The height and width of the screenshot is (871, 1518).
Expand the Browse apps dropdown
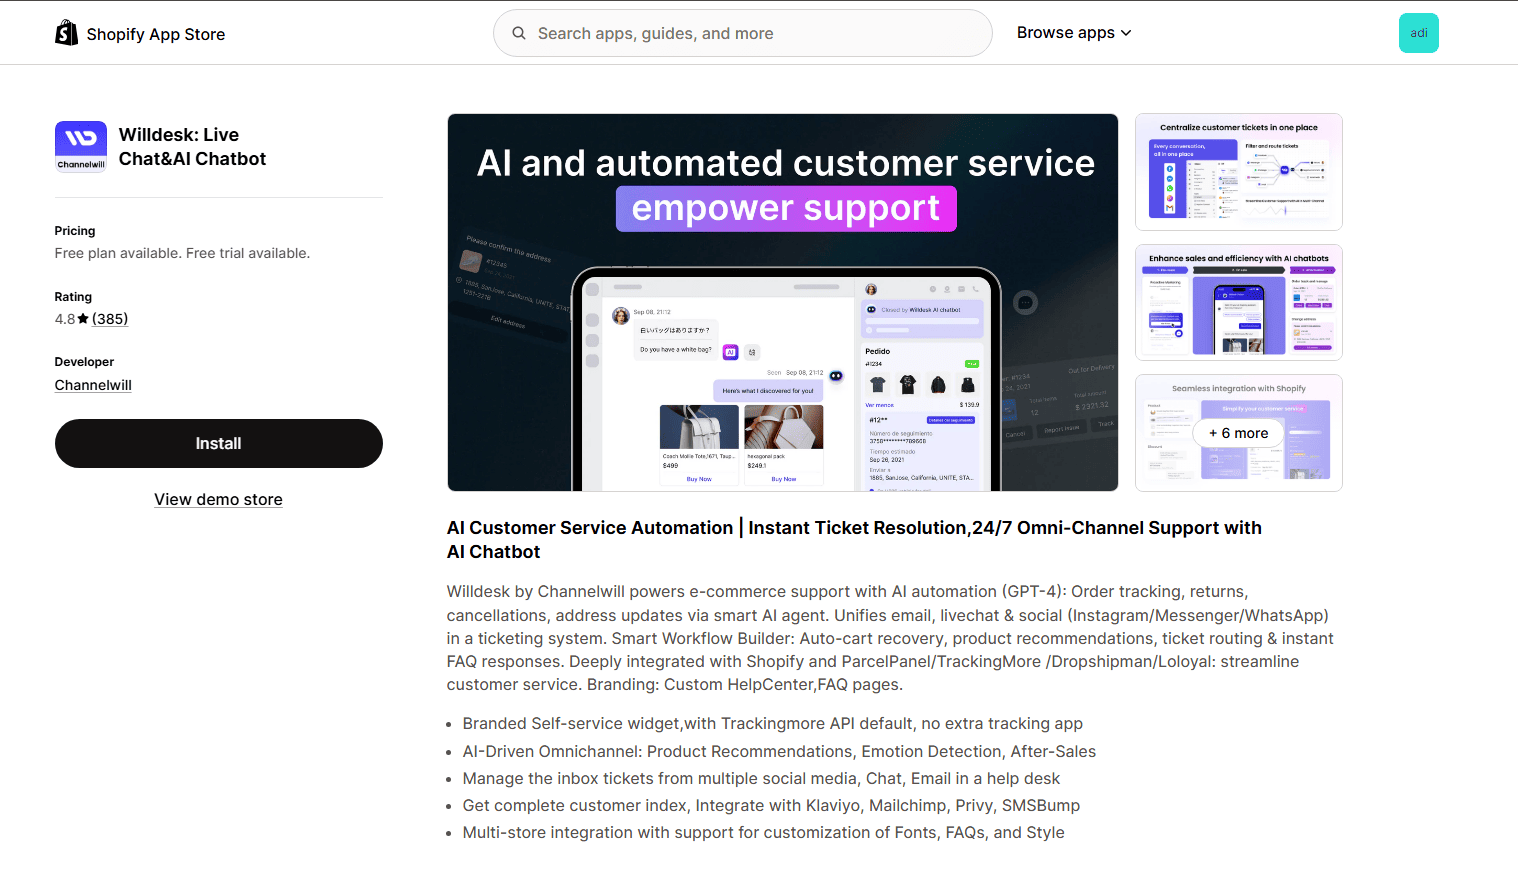pos(1074,33)
